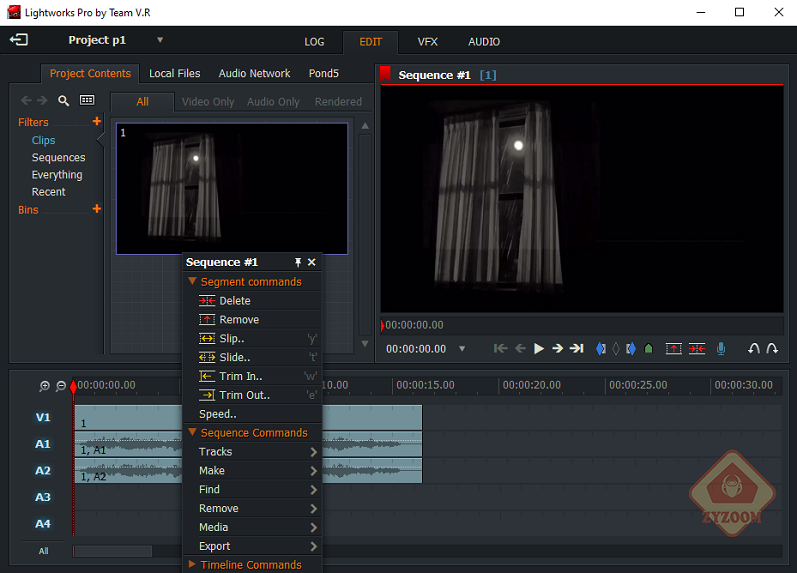This screenshot has height=573, width=797.
Task: Collapse the Segment commands section
Action: 192,282
